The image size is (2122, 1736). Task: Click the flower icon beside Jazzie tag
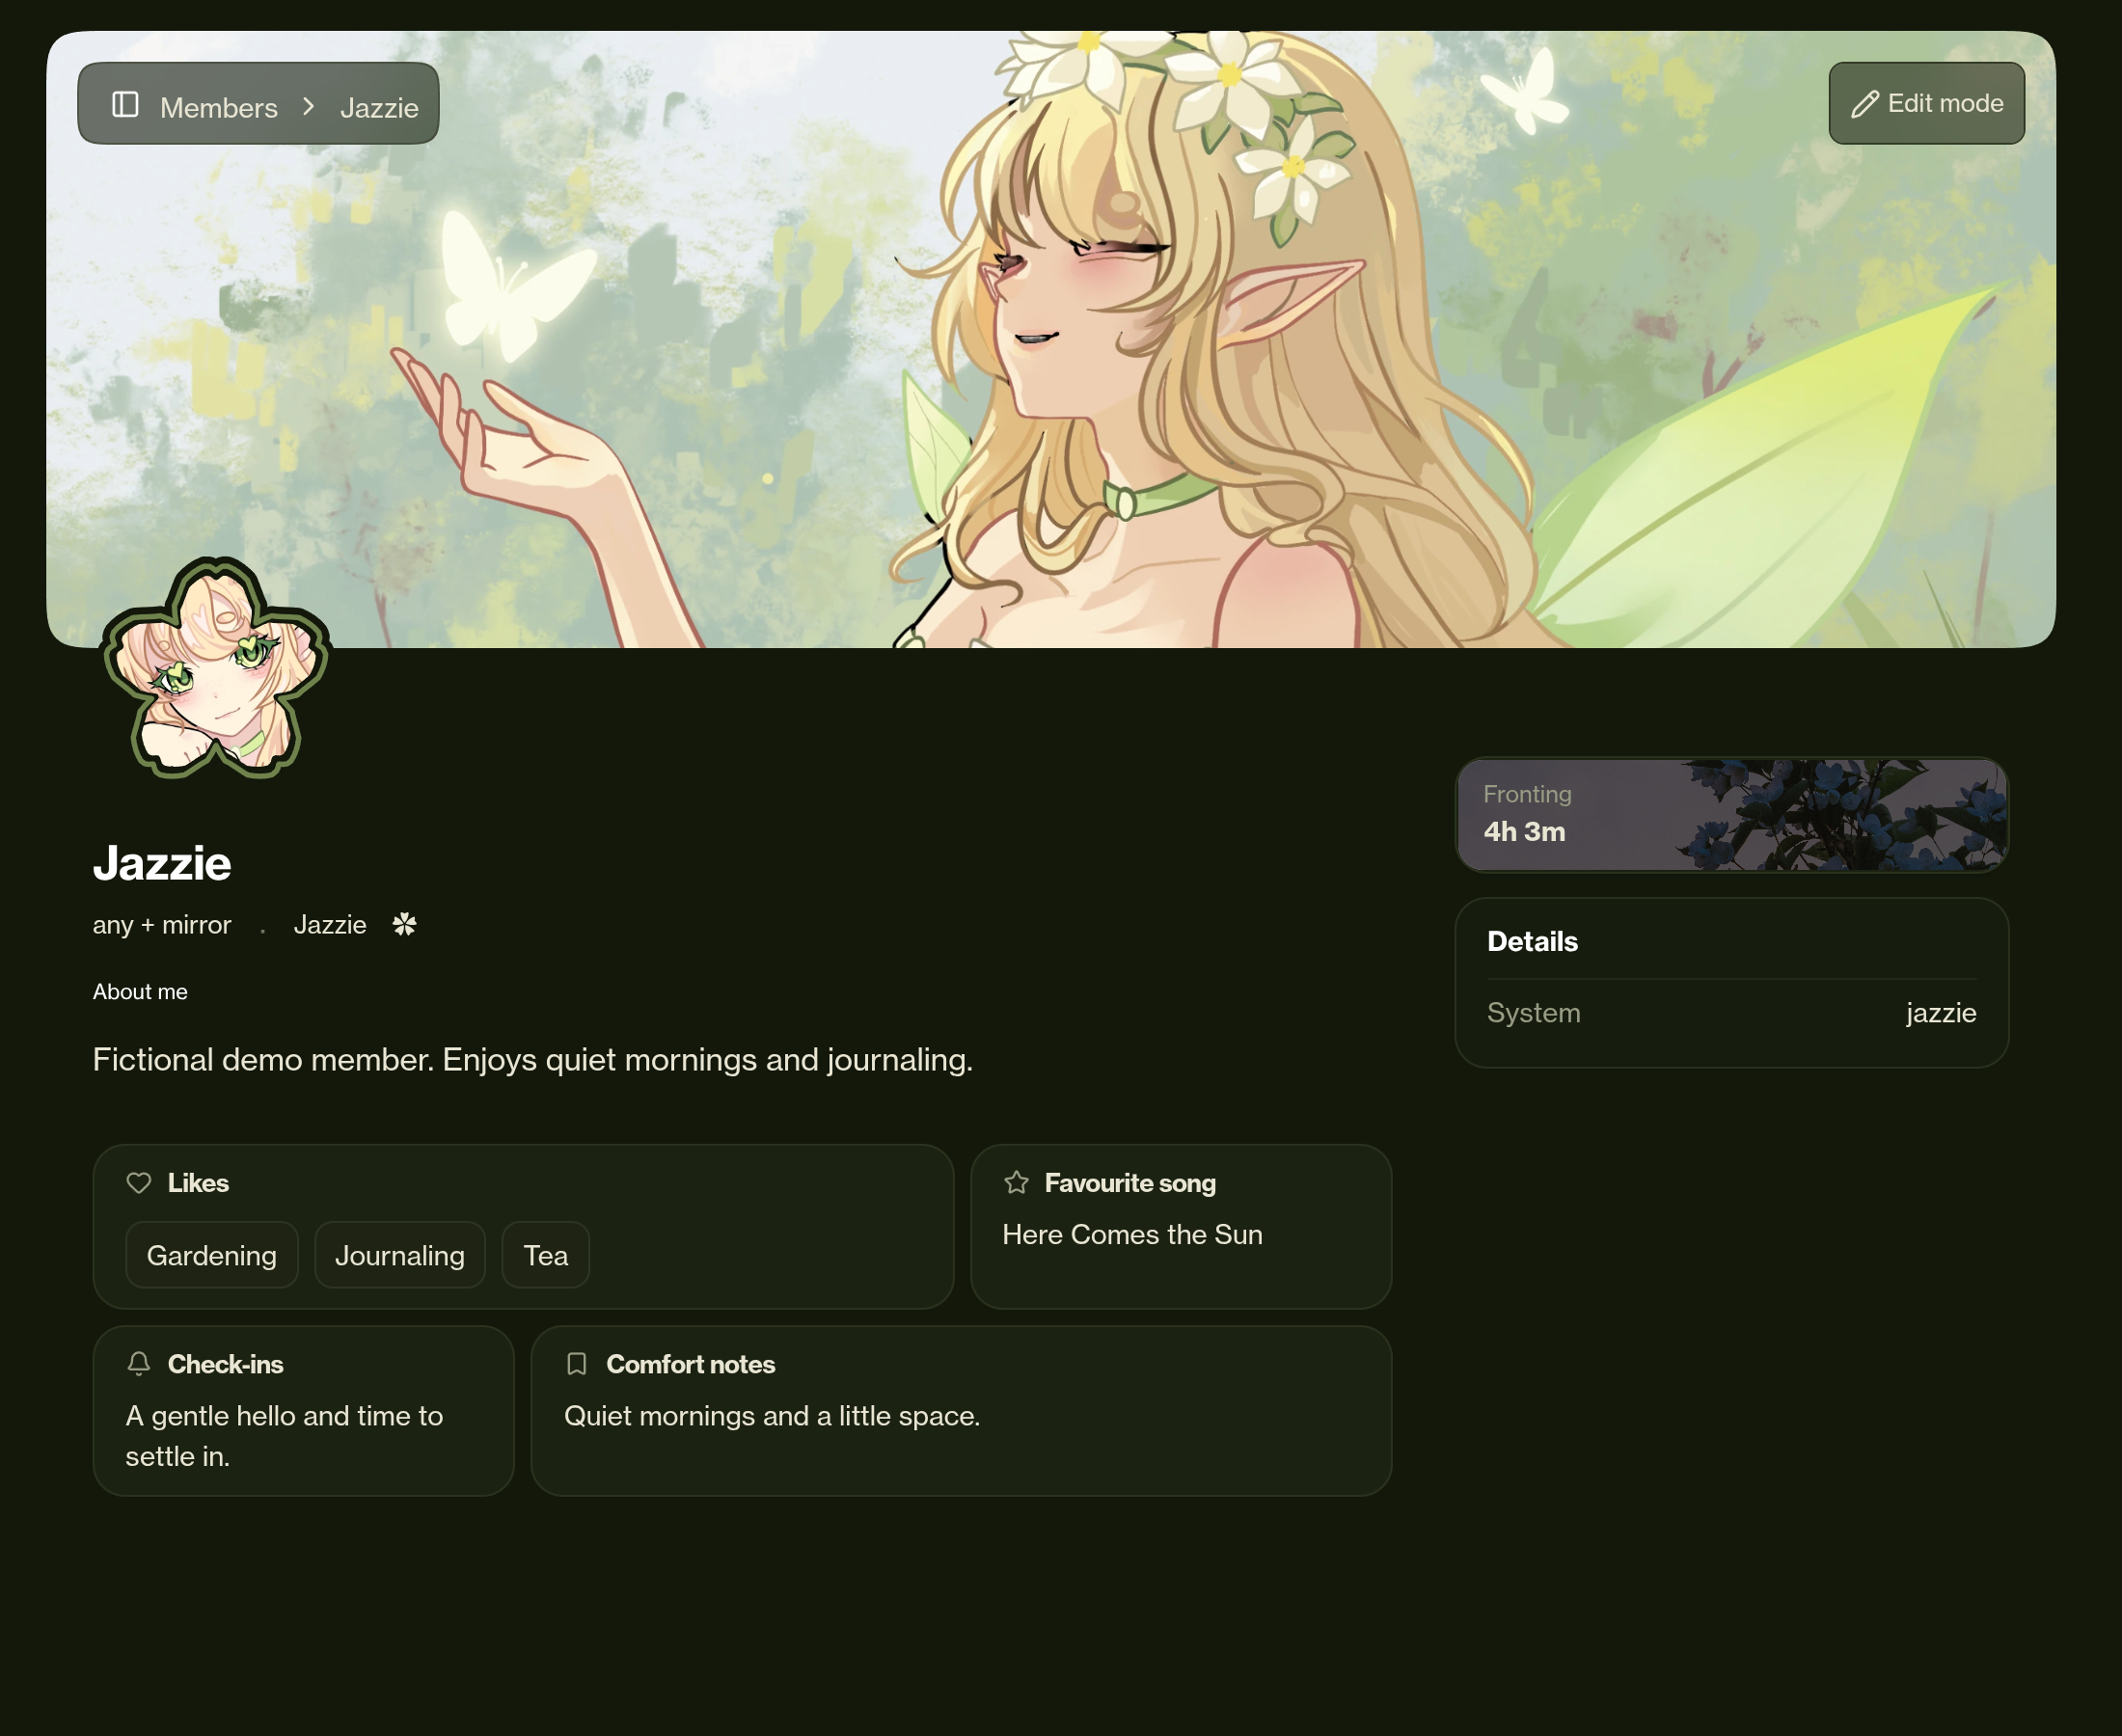(404, 924)
